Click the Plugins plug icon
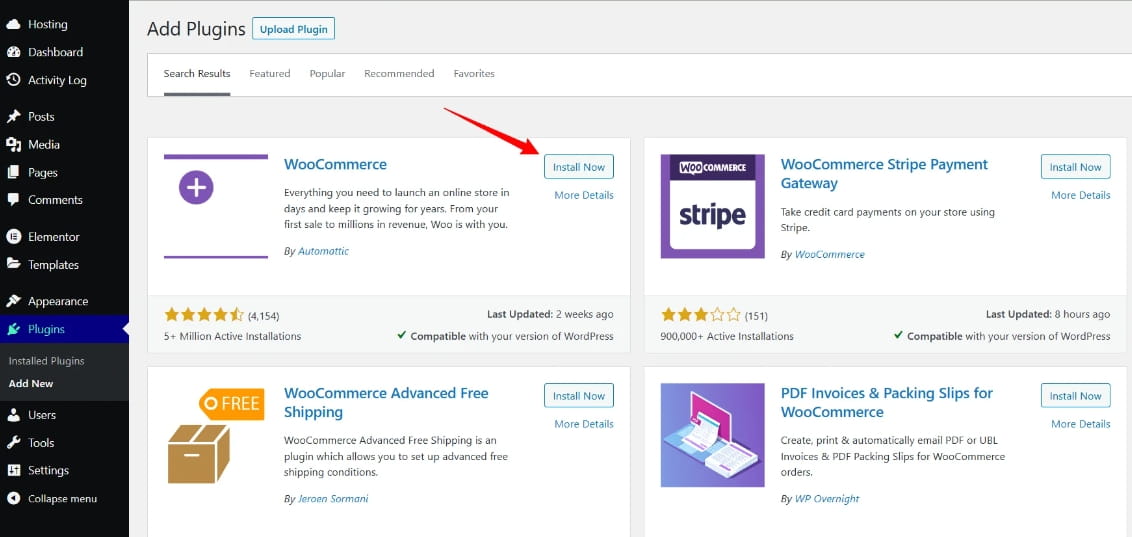1132x537 pixels. click(x=13, y=329)
